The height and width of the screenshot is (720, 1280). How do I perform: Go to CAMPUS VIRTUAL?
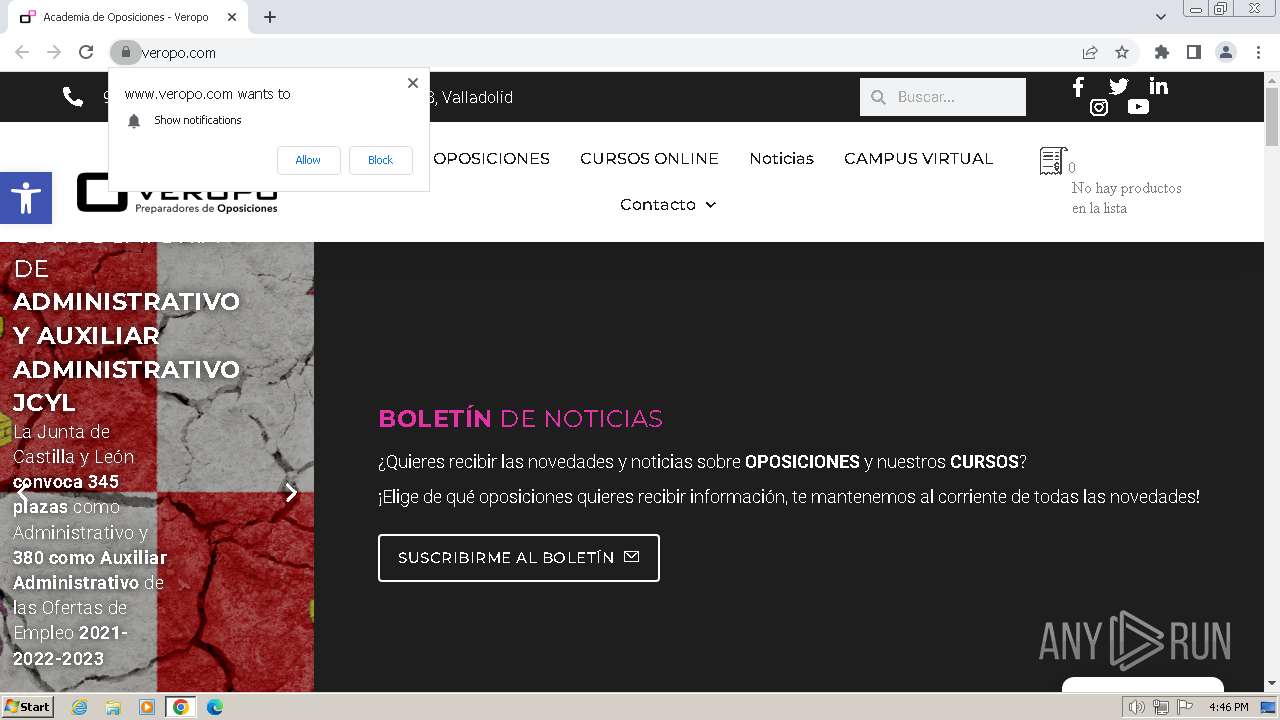coord(918,158)
